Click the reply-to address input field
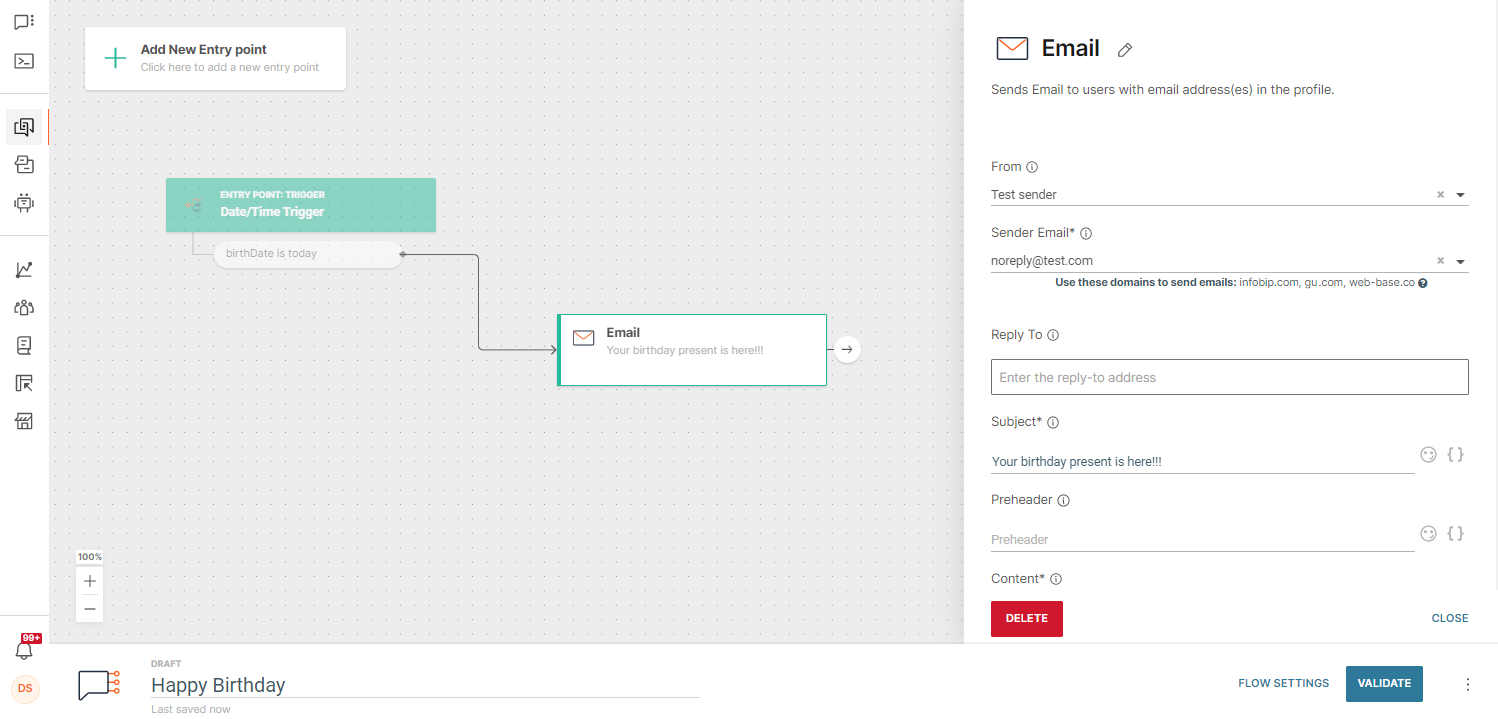 click(1229, 377)
